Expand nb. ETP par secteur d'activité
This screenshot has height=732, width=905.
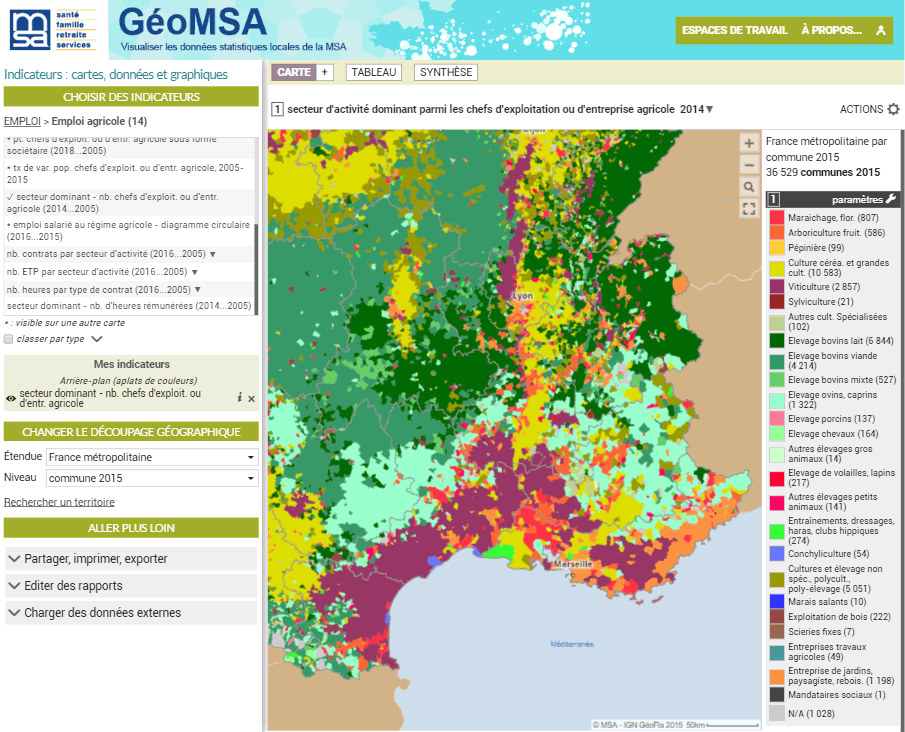coord(195,272)
